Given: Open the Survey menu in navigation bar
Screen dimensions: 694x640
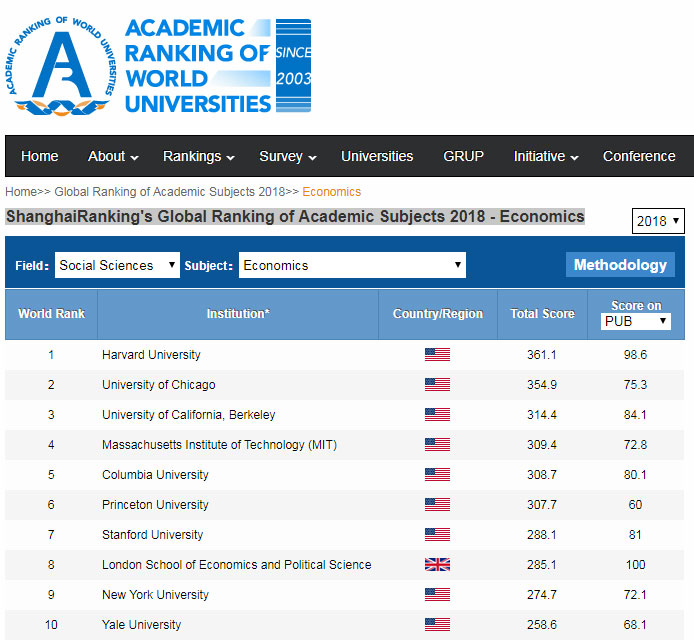Looking at the screenshot, I should click(288, 156).
